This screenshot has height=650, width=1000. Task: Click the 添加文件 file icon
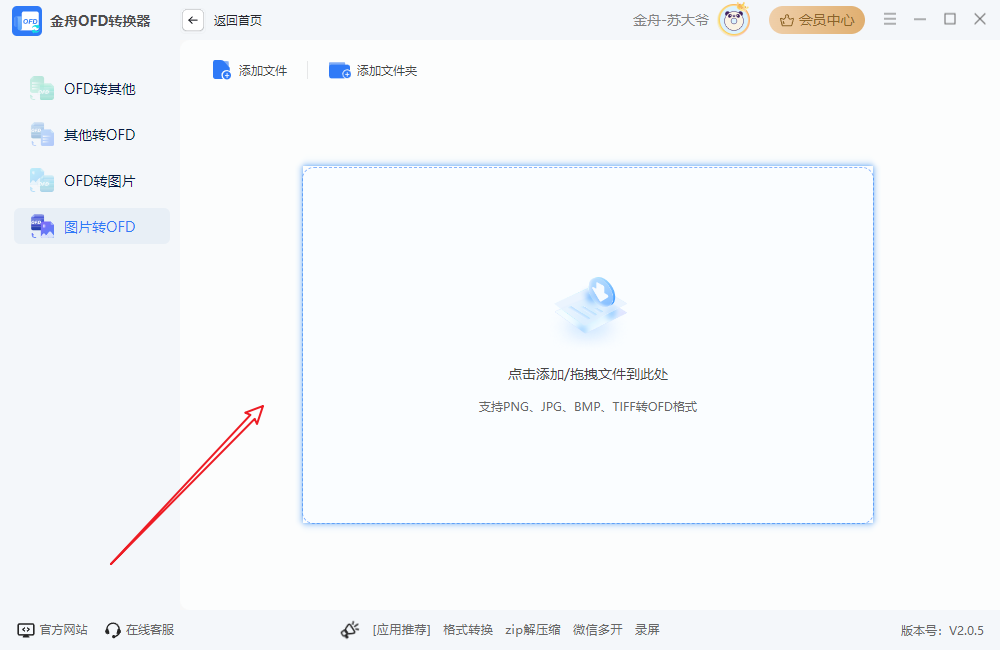pos(221,70)
